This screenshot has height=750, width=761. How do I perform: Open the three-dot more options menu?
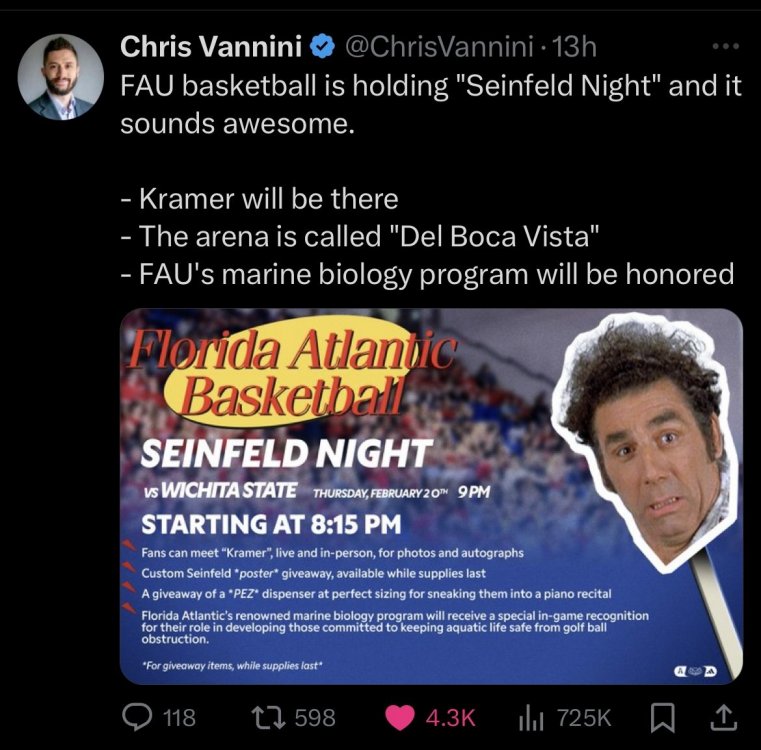pos(723,47)
